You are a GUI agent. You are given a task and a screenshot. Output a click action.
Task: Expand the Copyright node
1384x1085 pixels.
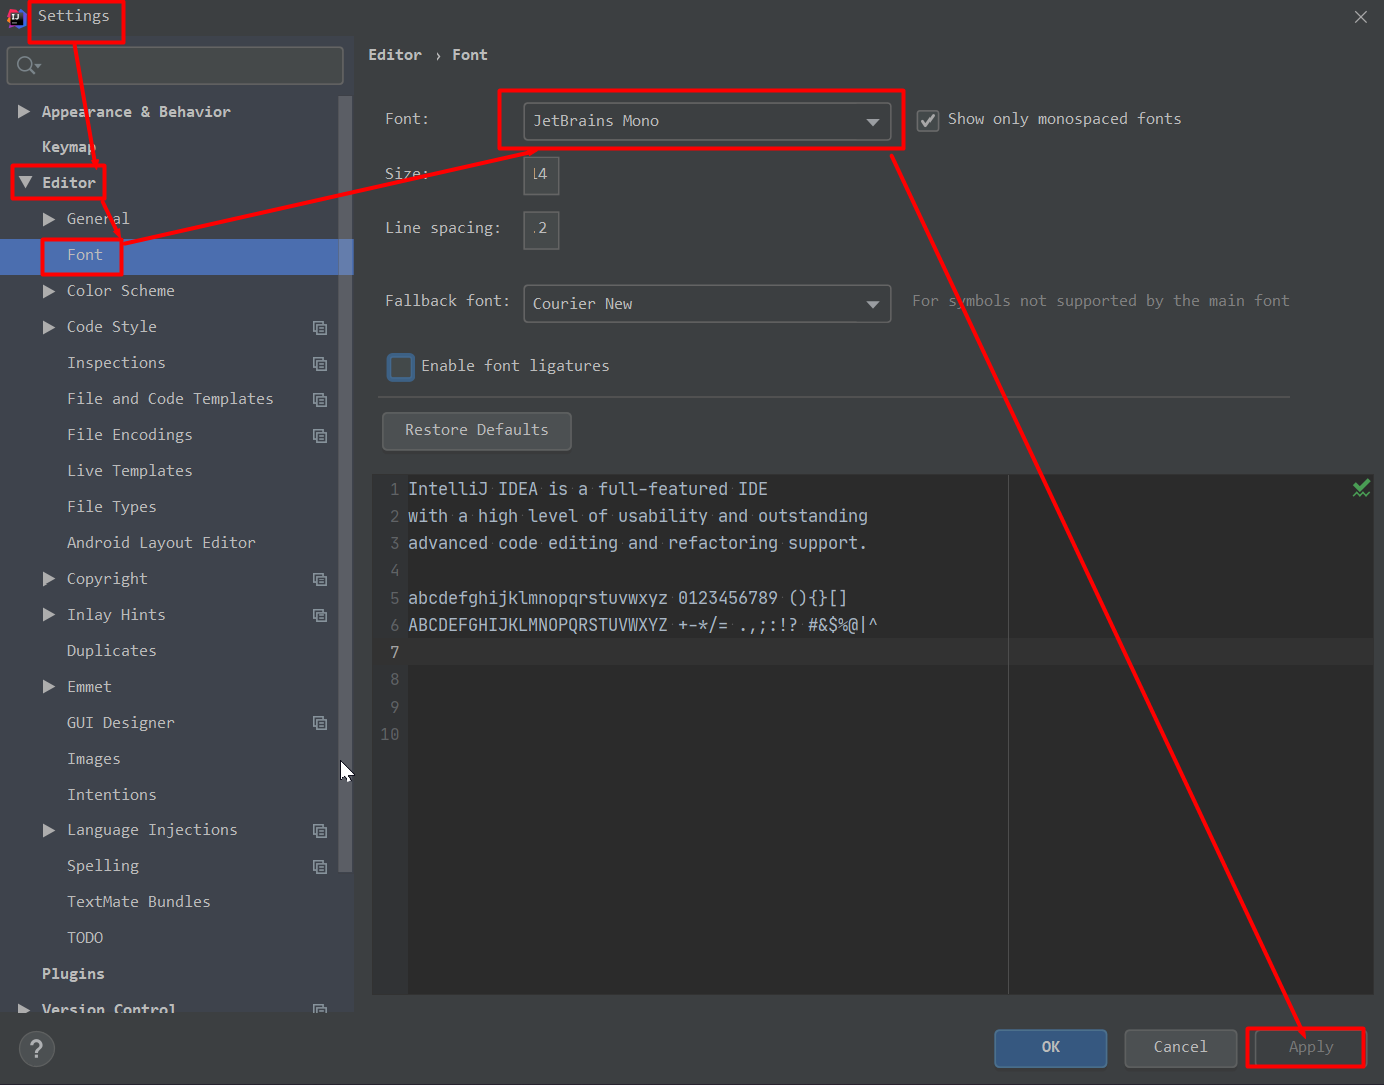point(48,579)
